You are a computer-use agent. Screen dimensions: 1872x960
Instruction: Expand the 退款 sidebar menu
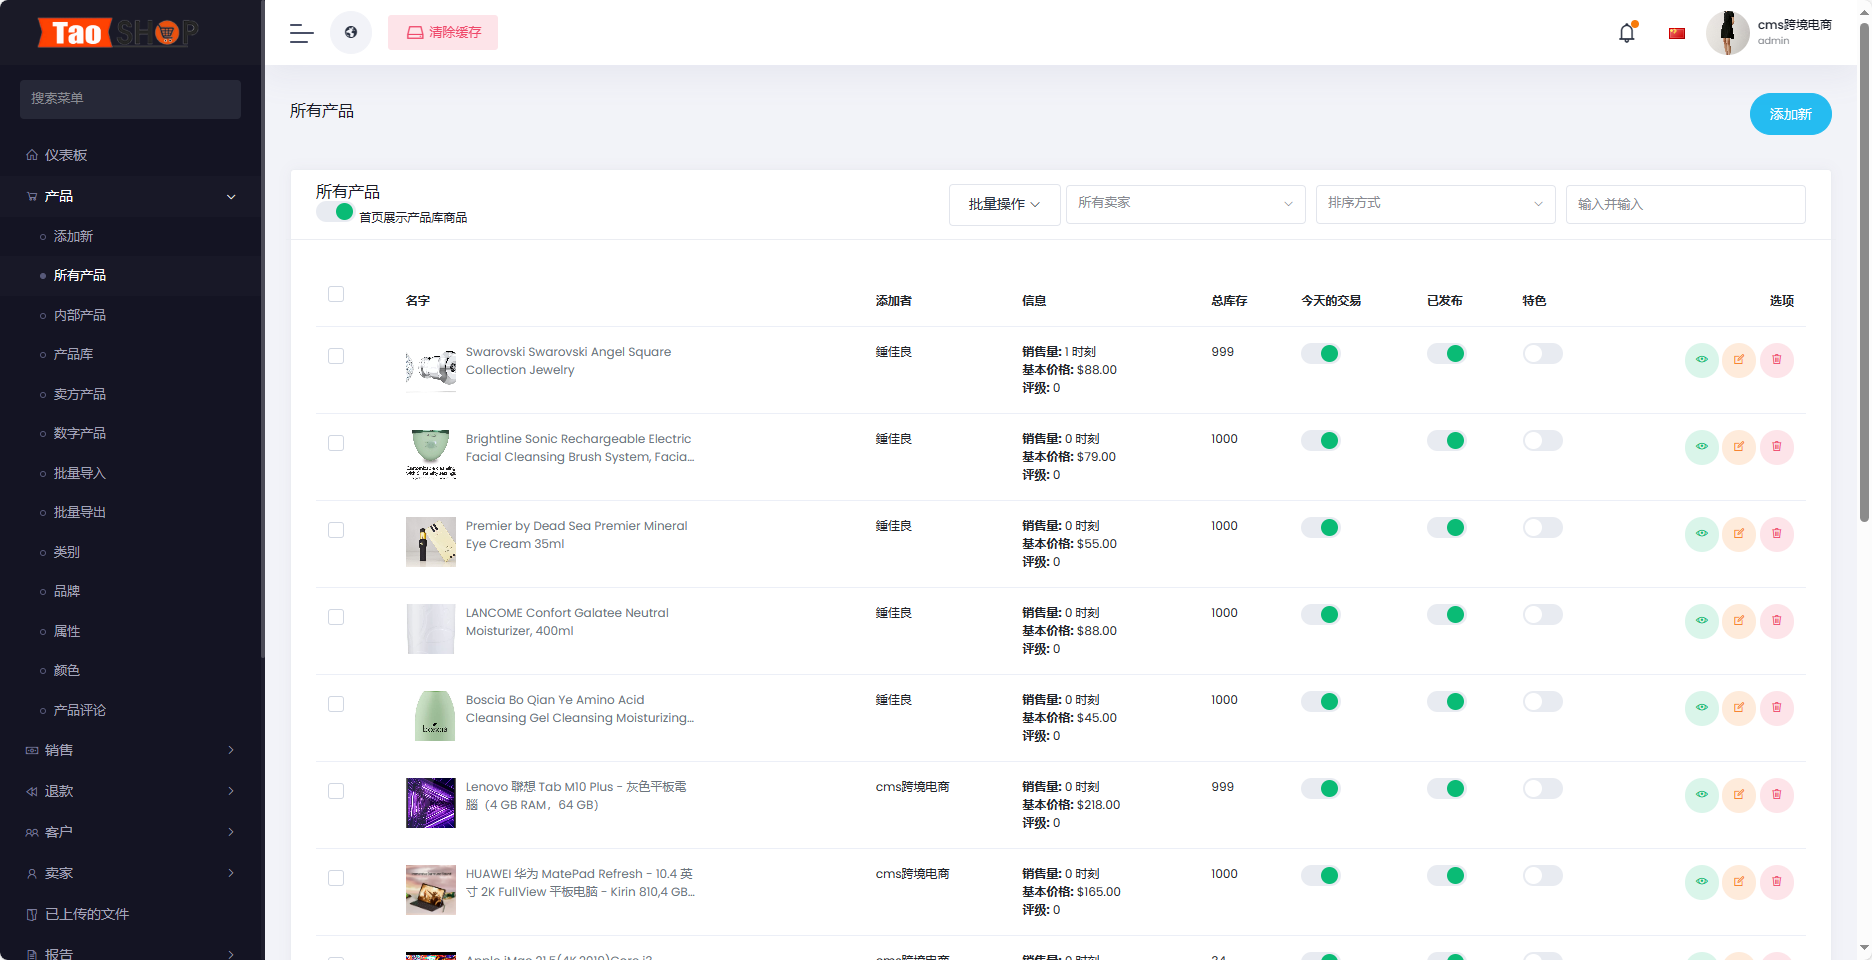pos(131,791)
